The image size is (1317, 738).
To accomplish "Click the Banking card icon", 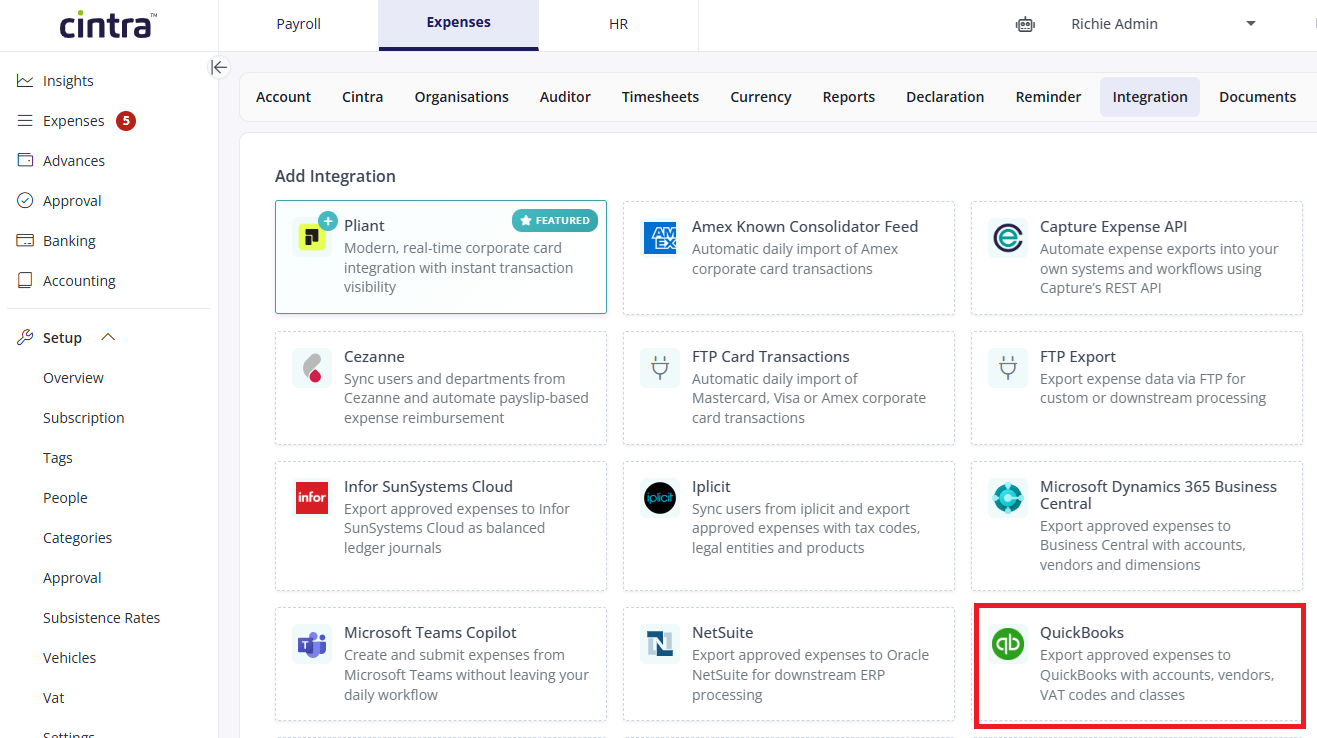I will 25,240.
